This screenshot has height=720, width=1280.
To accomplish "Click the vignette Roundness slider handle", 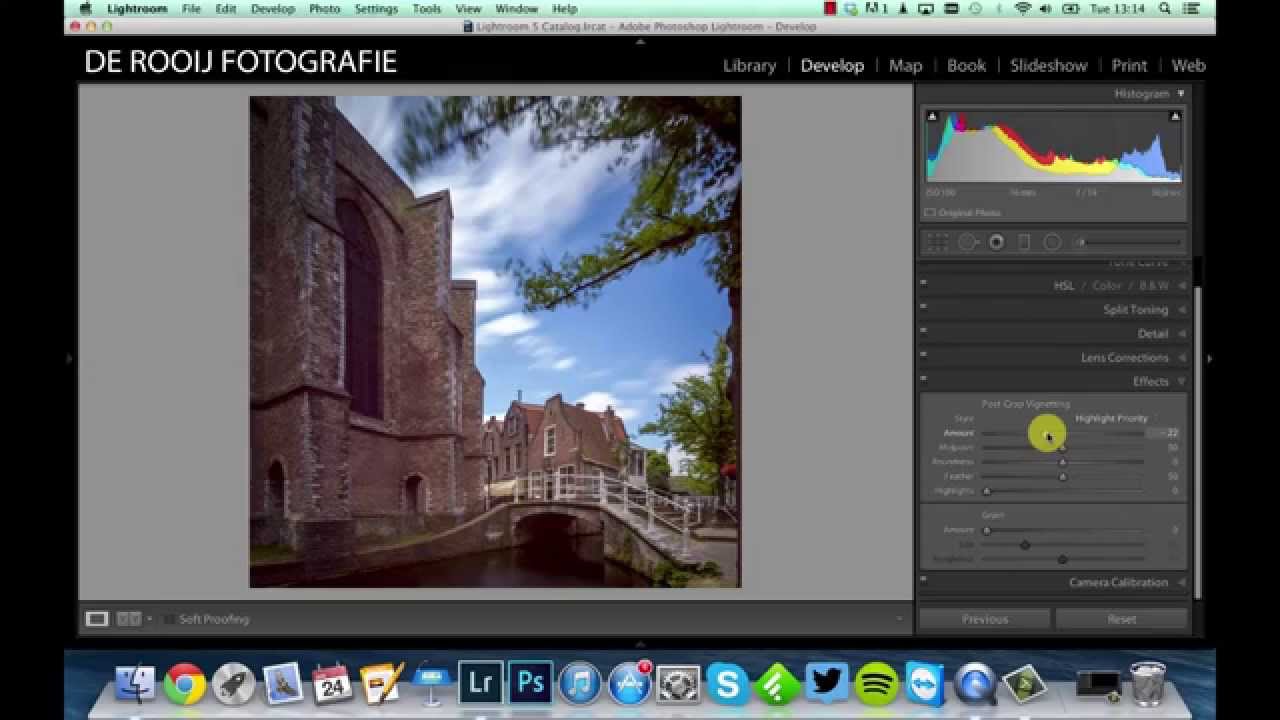I will (1062, 462).
